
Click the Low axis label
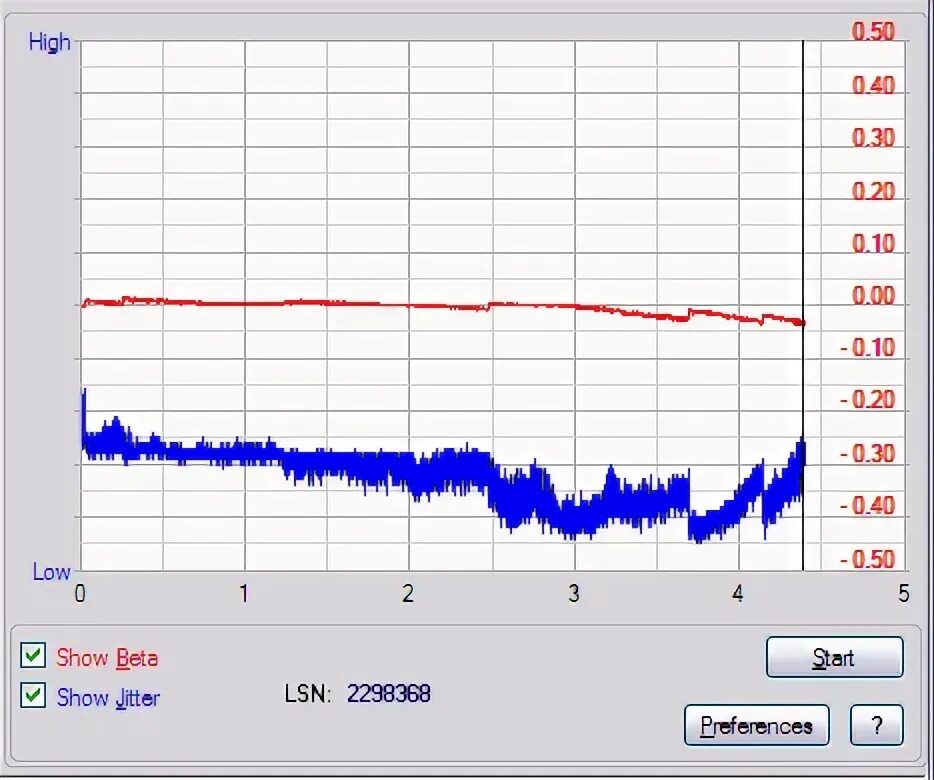[51, 572]
